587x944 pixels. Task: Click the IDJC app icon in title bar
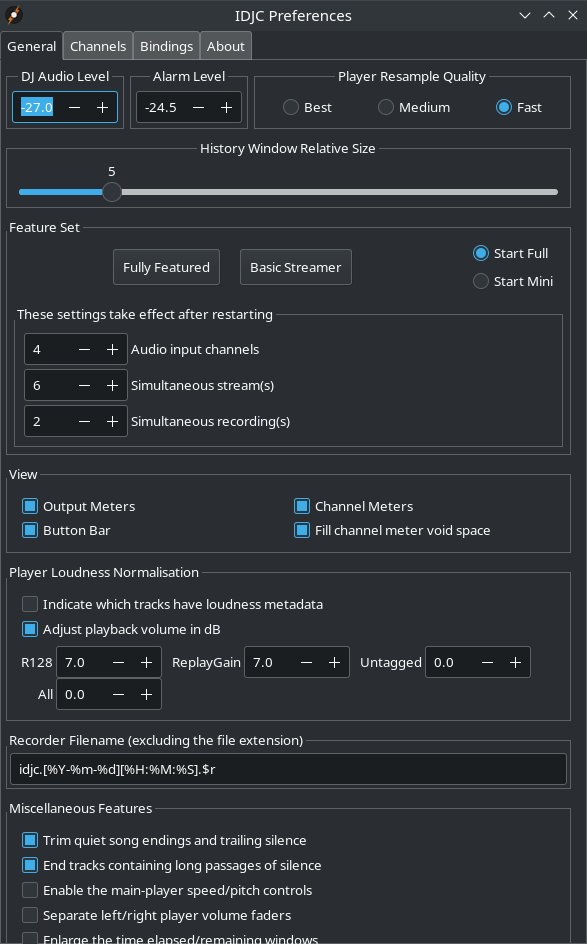click(14, 15)
